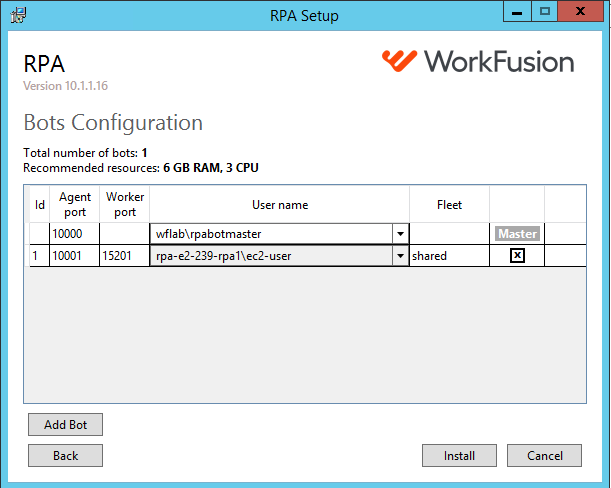This screenshot has width=611, height=488.
Task: Close the RPA Setup window
Action: [x=580, y=12]
